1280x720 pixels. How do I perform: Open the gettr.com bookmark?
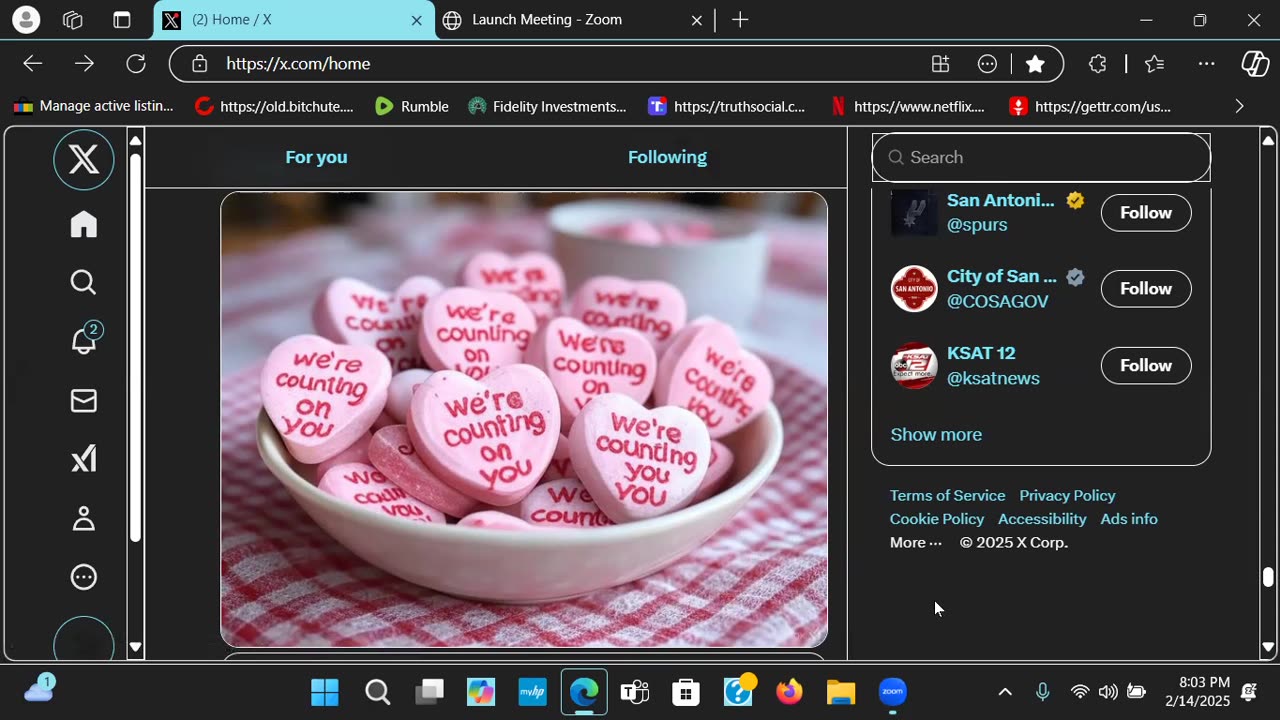[1090, 106]
